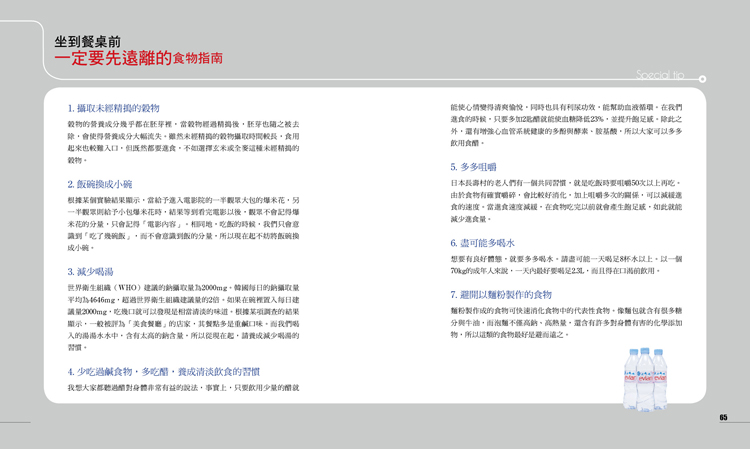The width and height of the screenshot is (750, 449).
Task: Select heading 5. 多多咀嚼
Action: pos(474,166)
